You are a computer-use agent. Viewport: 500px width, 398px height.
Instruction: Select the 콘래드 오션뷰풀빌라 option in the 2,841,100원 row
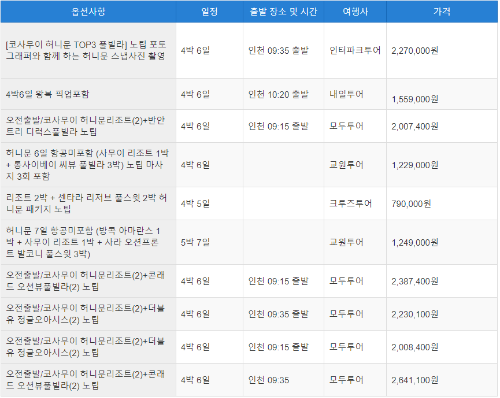85,380
